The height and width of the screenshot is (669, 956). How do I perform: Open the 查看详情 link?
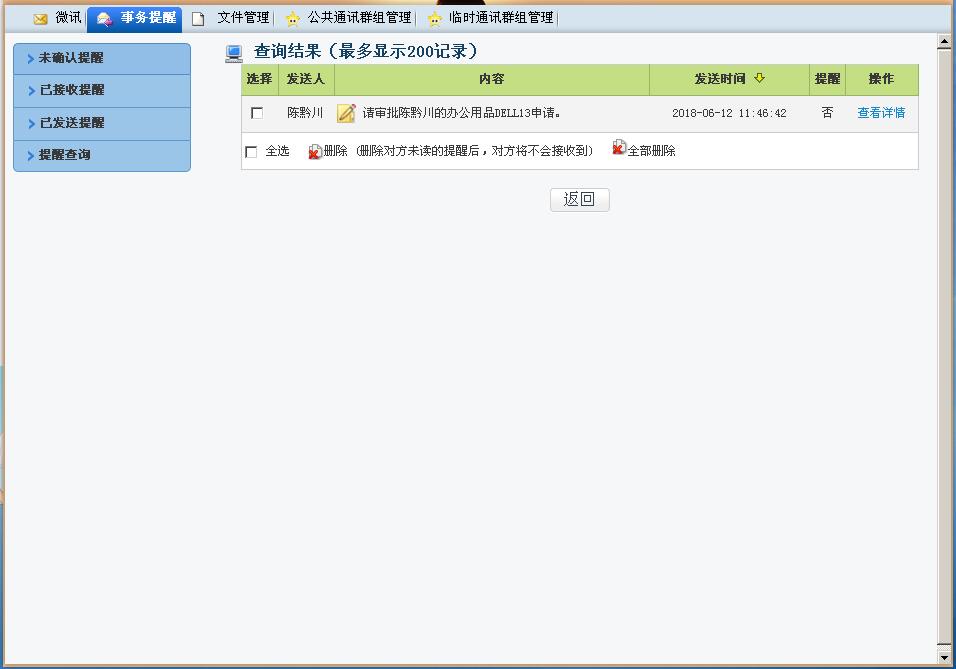point(881,113)
